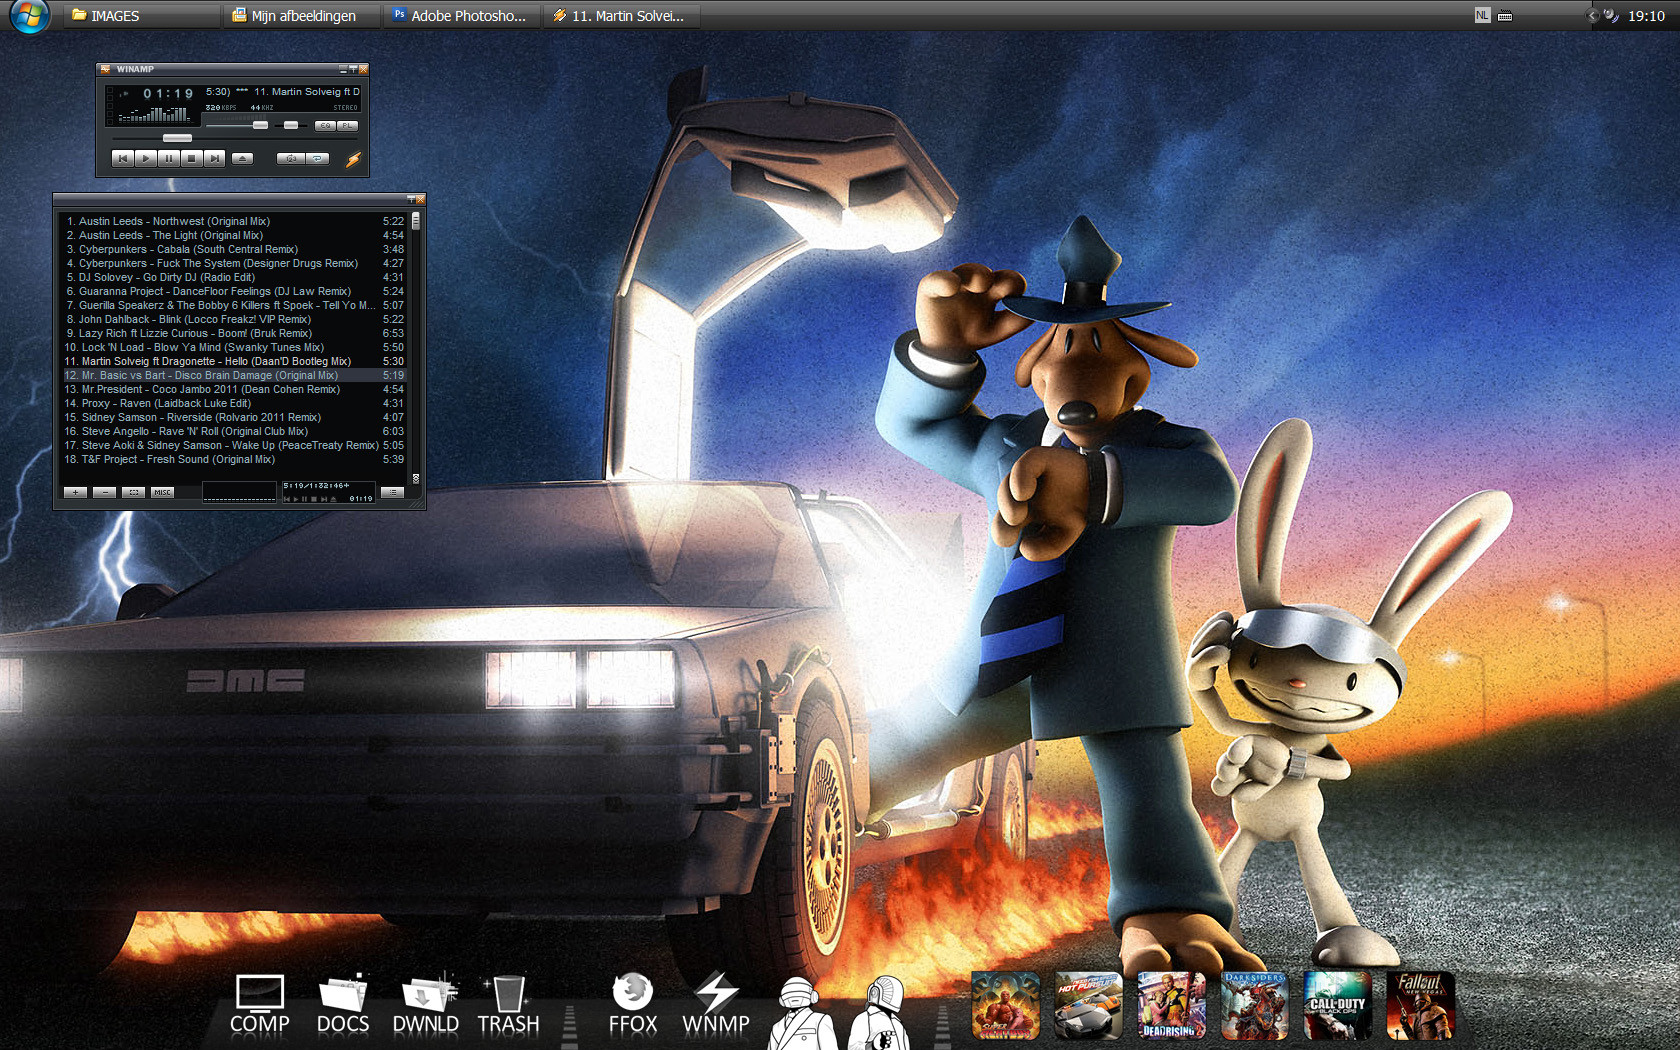Pause playback in Winamp
This screenshot has height=1050, width=1680.
pos(168,158)
